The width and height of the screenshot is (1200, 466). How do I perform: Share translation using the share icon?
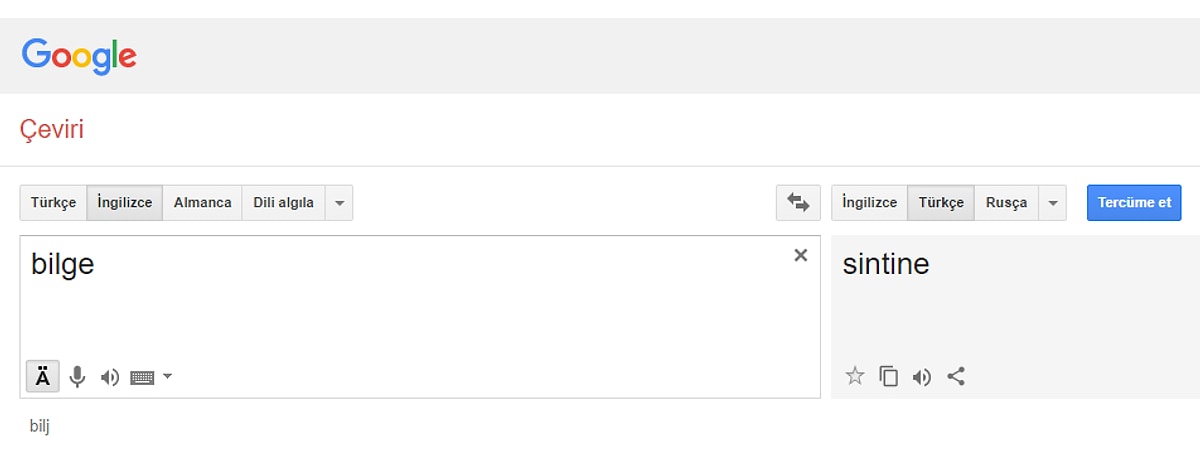956,377
